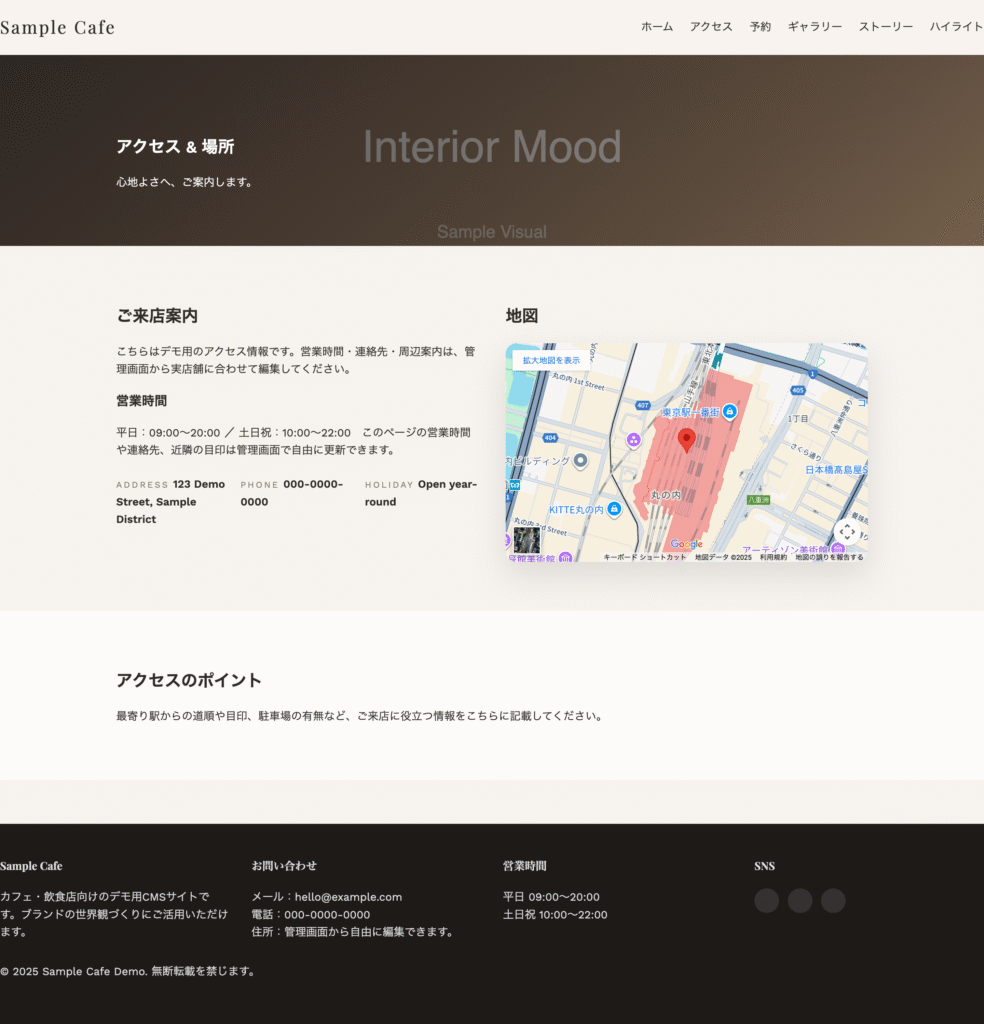Select 予約 in the top navigation
984x1024 pixels.
click(x=761, y=27)
